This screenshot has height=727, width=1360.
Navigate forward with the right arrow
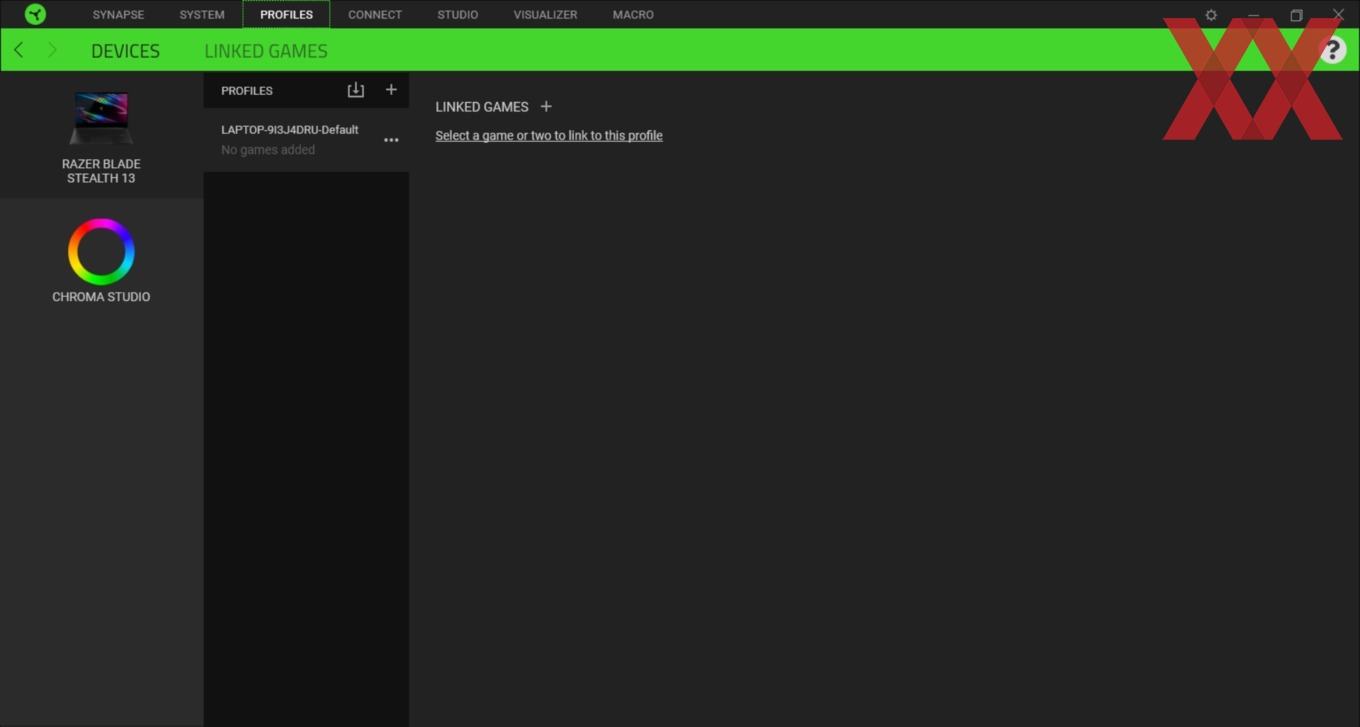(x=52, y=50)
